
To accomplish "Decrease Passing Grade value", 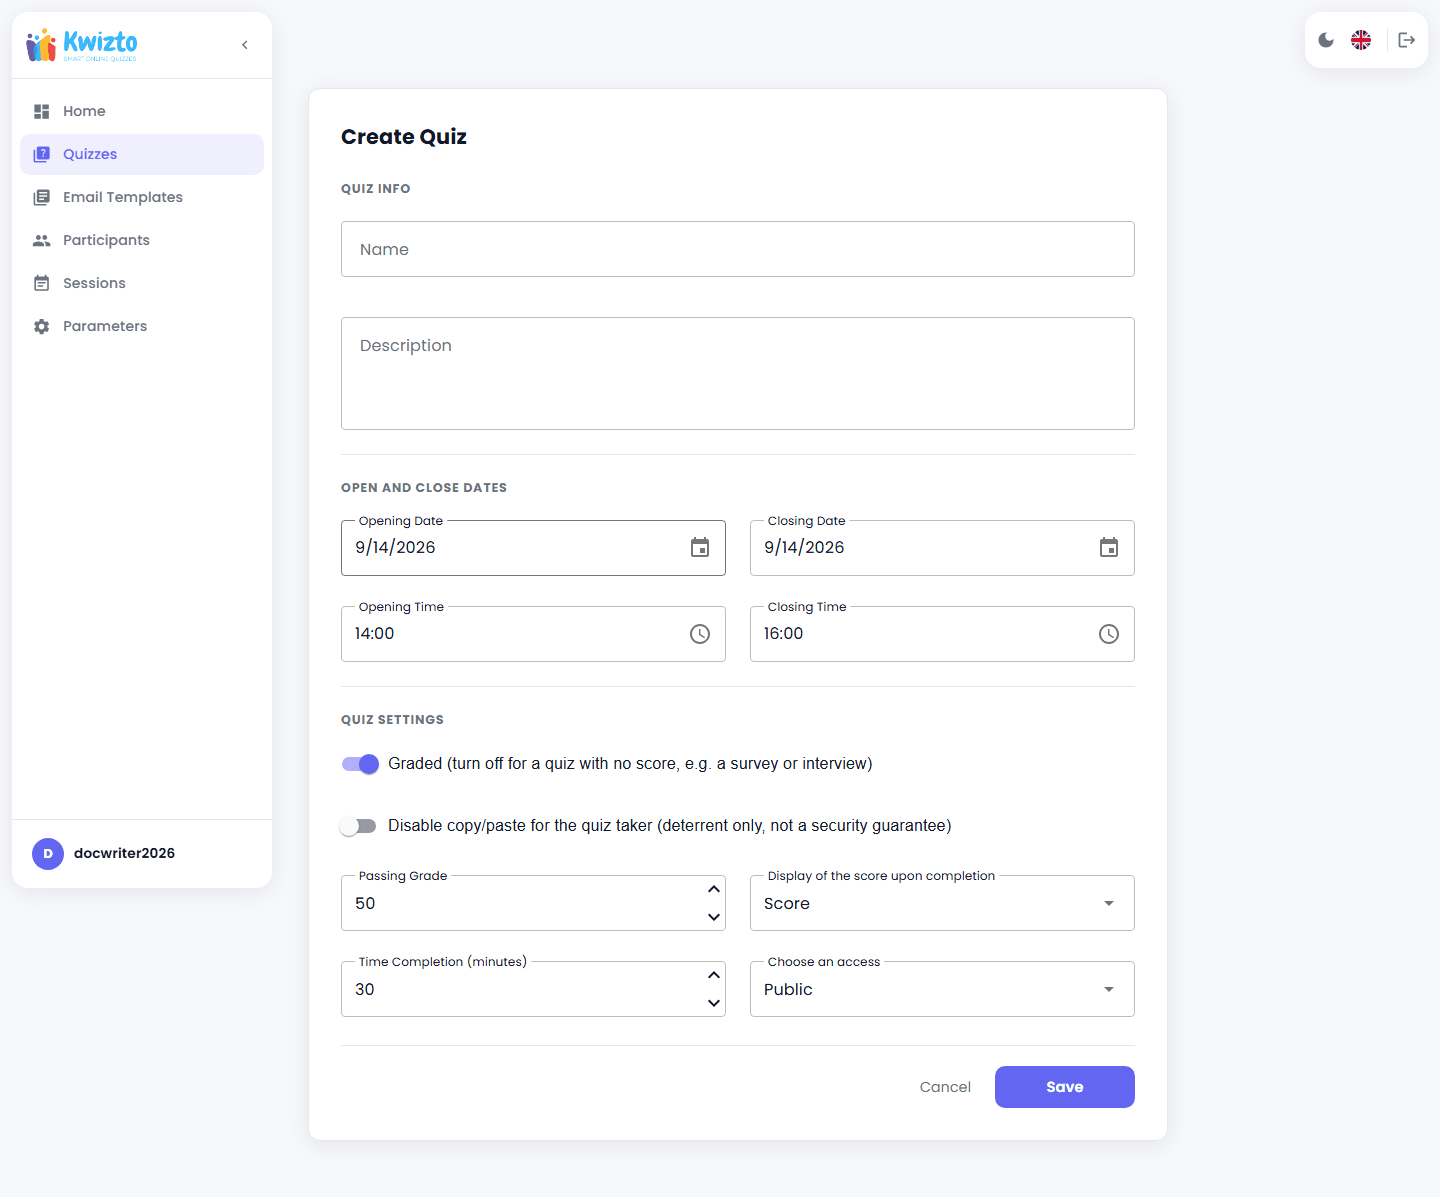I will (x=714, y=917).
